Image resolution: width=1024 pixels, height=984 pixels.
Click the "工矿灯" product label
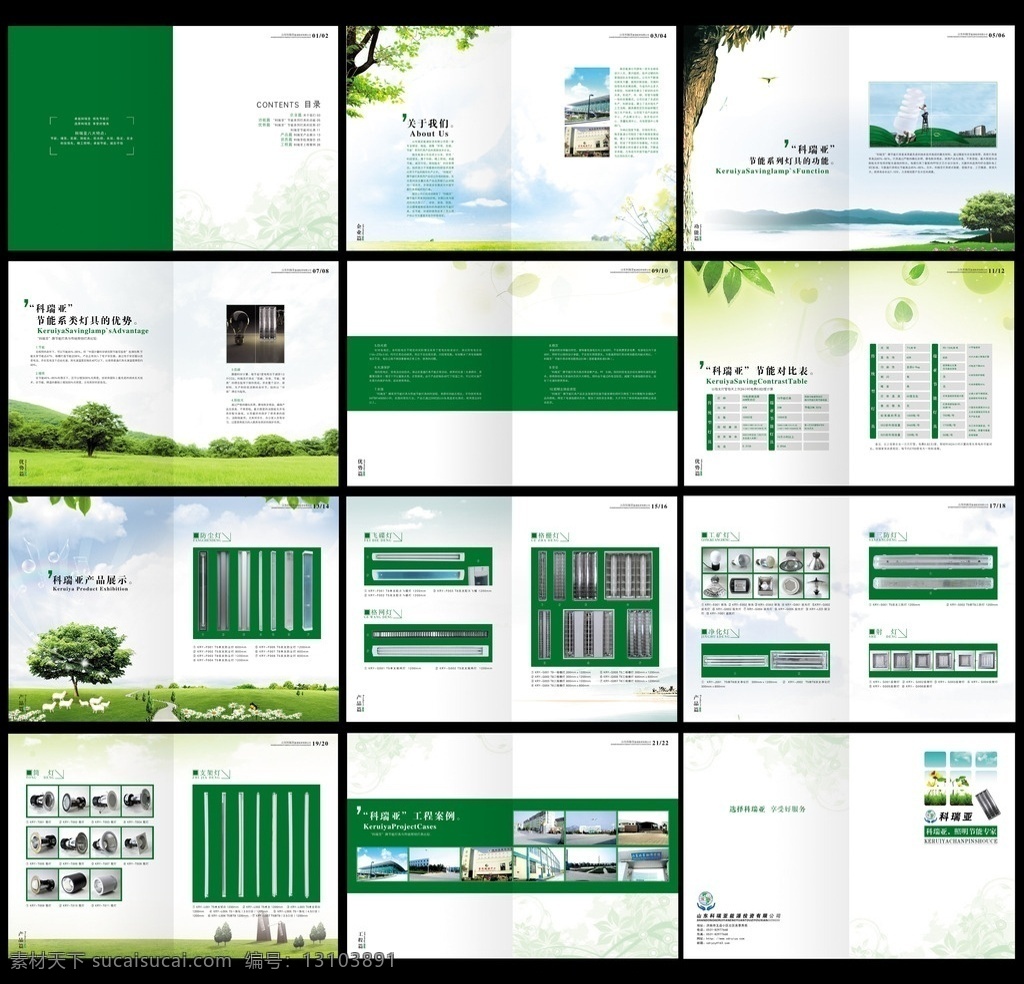pyautogui.click(x=719, y=536)
